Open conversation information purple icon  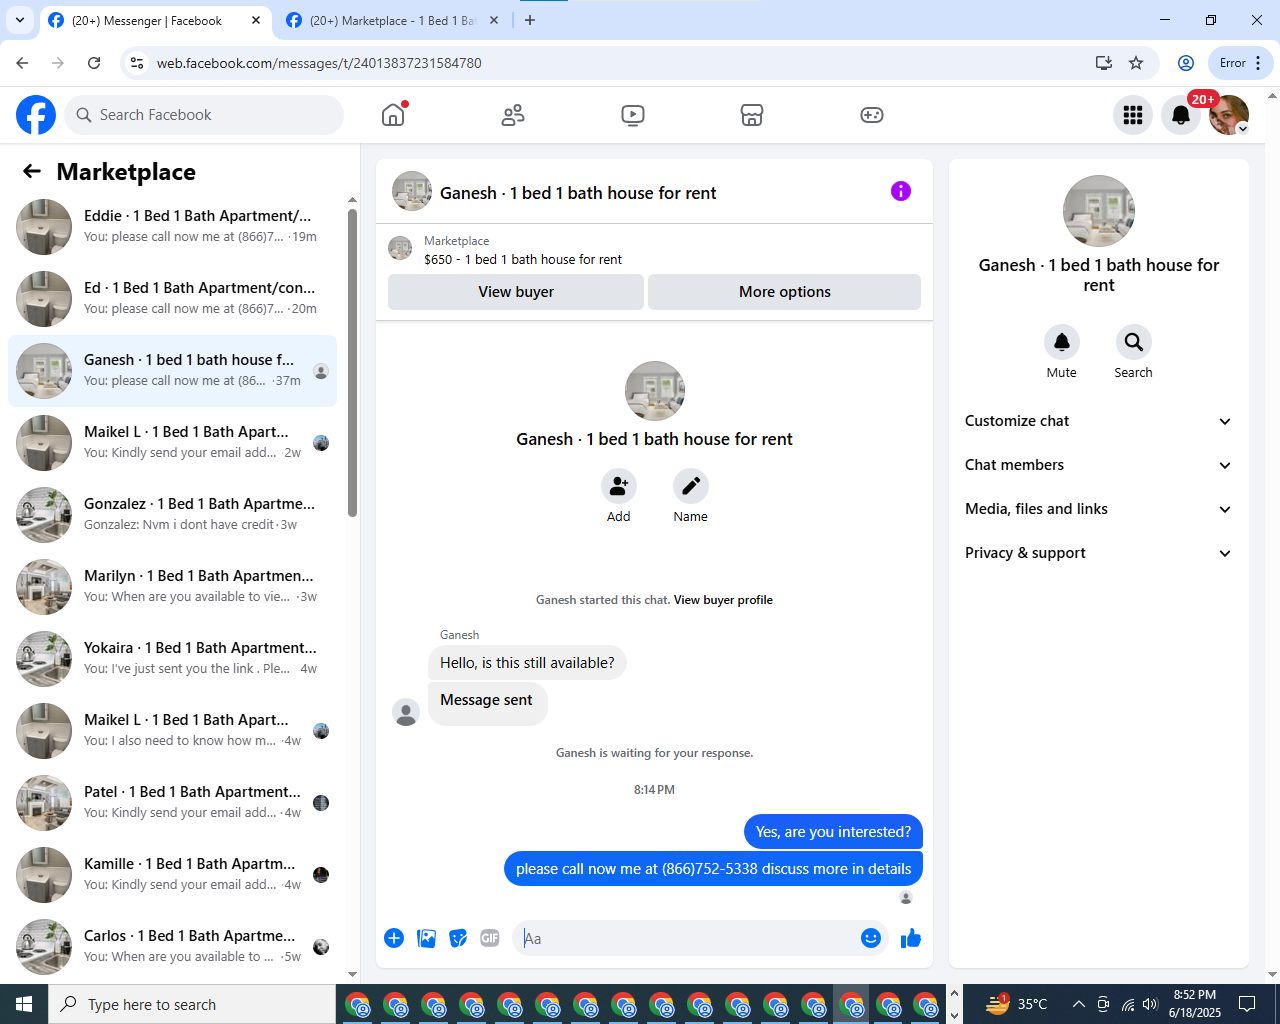[x=901, y=191]
